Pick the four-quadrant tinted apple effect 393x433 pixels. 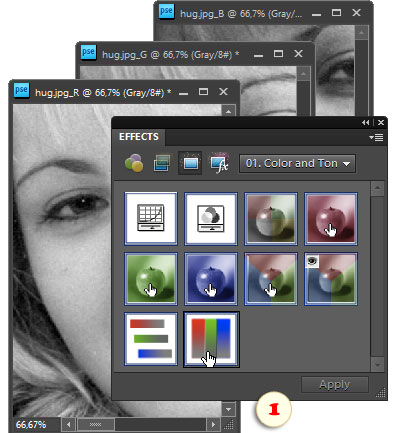click(x=271, y=219)
